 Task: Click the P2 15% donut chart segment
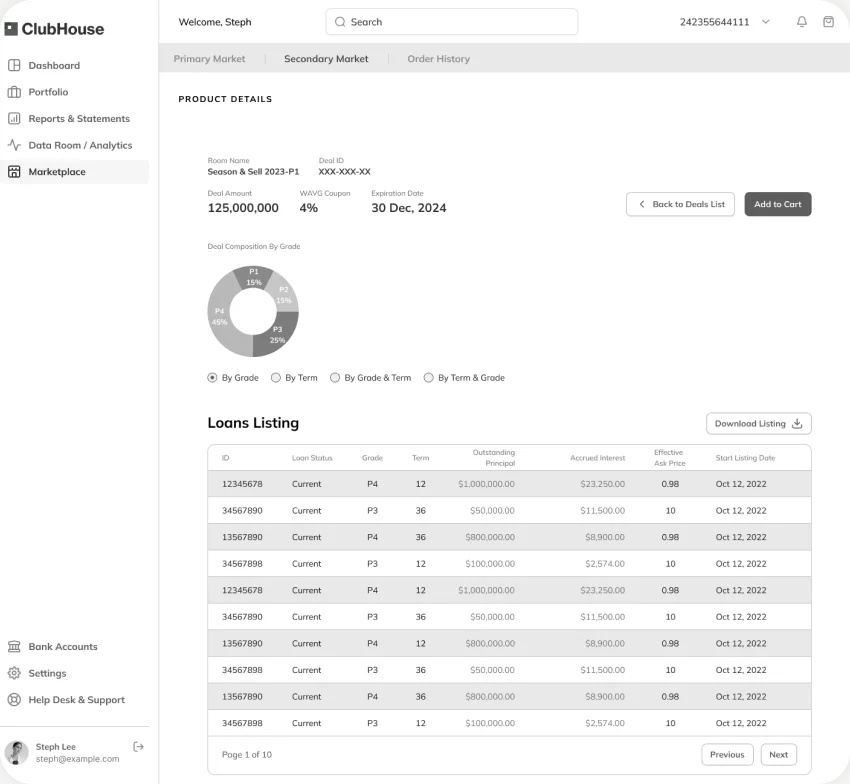[x=284, y=294]
